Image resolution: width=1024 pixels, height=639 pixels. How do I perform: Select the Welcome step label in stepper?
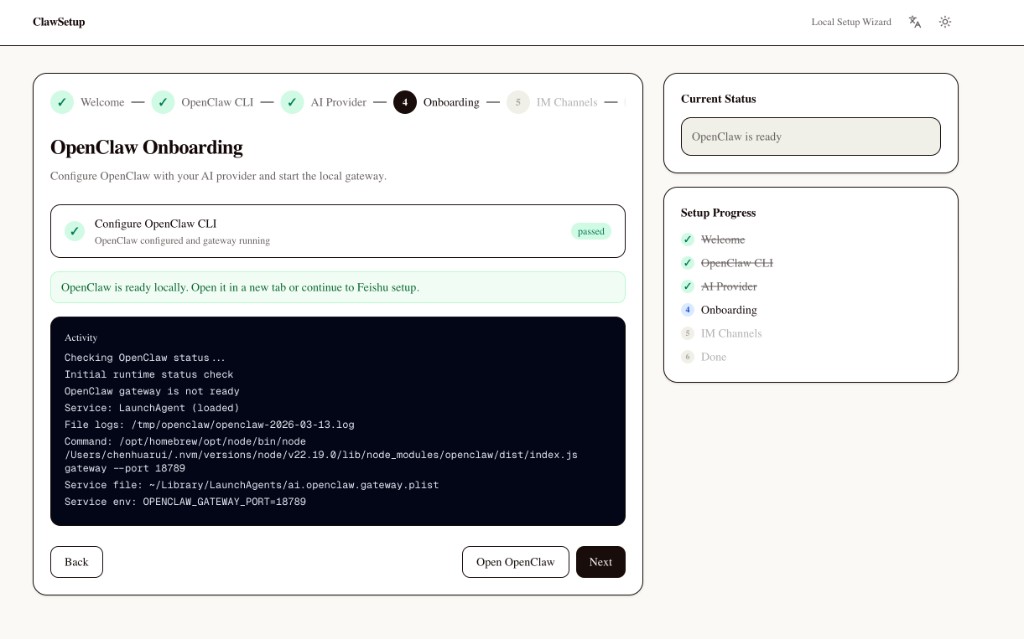pos(102,103)
